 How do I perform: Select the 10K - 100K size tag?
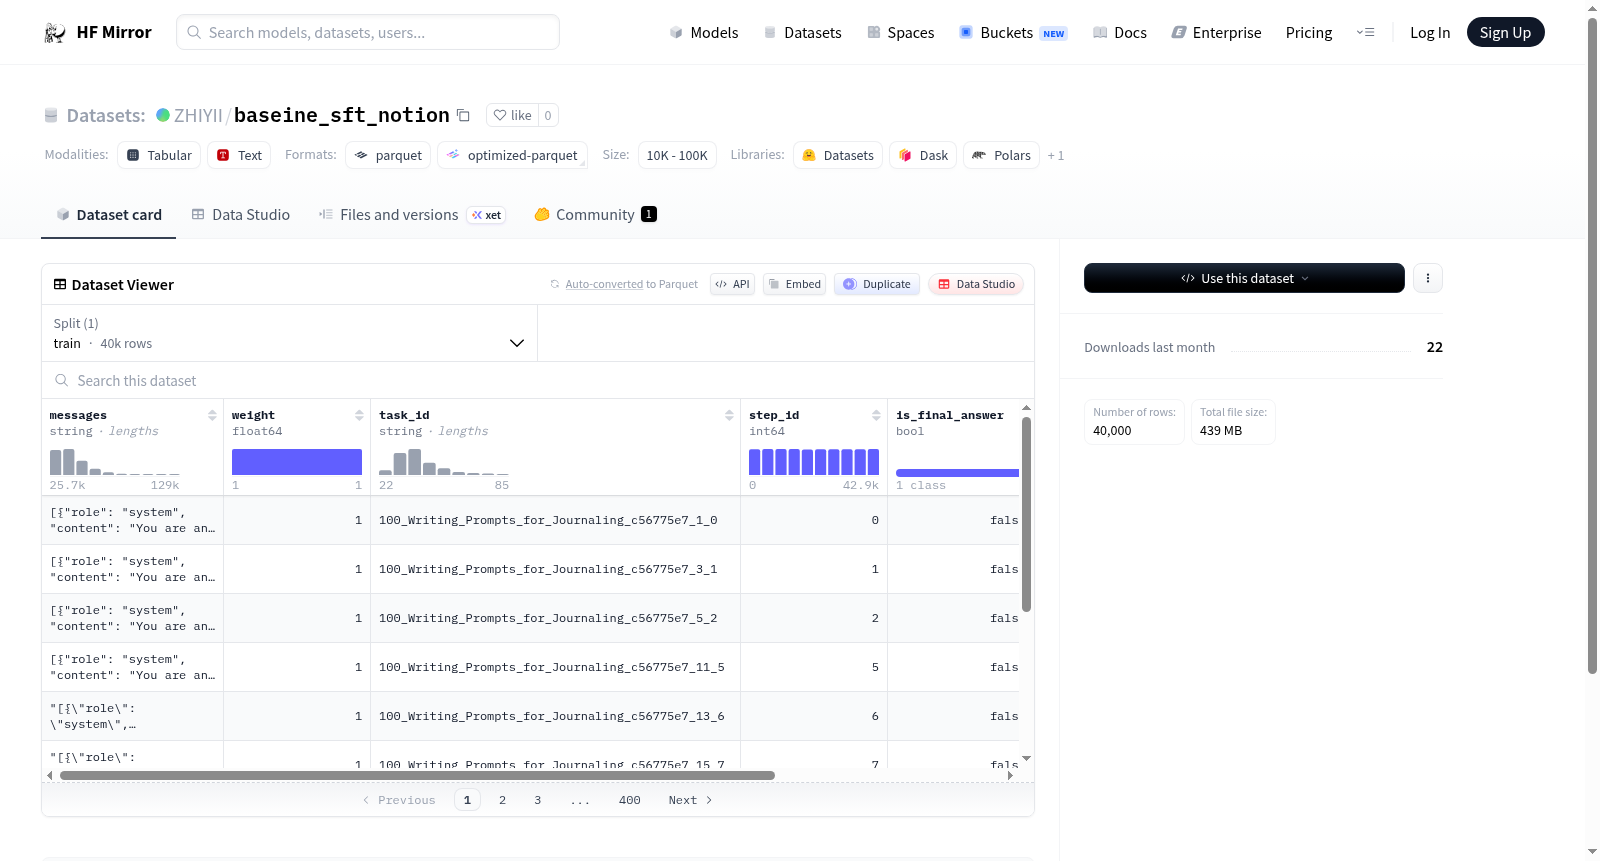[x=677, y=155]
